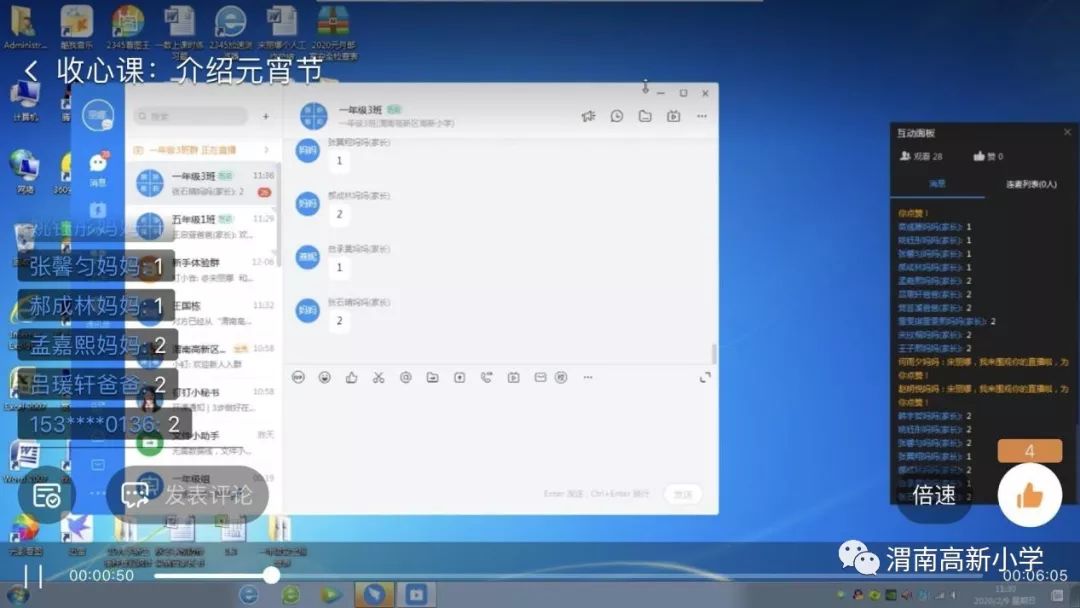Image resolution: width=1080 pixels, height=608 pixels.
Task: Open more options in chat header
Action: (701, 116)
